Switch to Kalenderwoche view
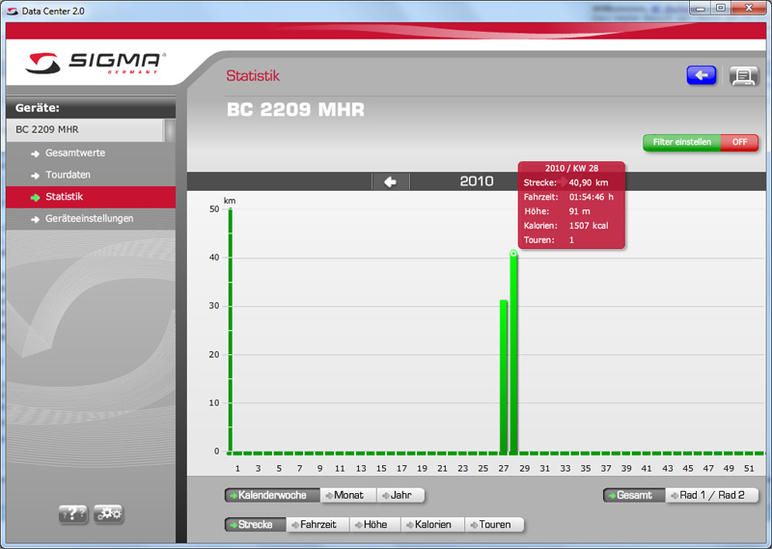 272,495
